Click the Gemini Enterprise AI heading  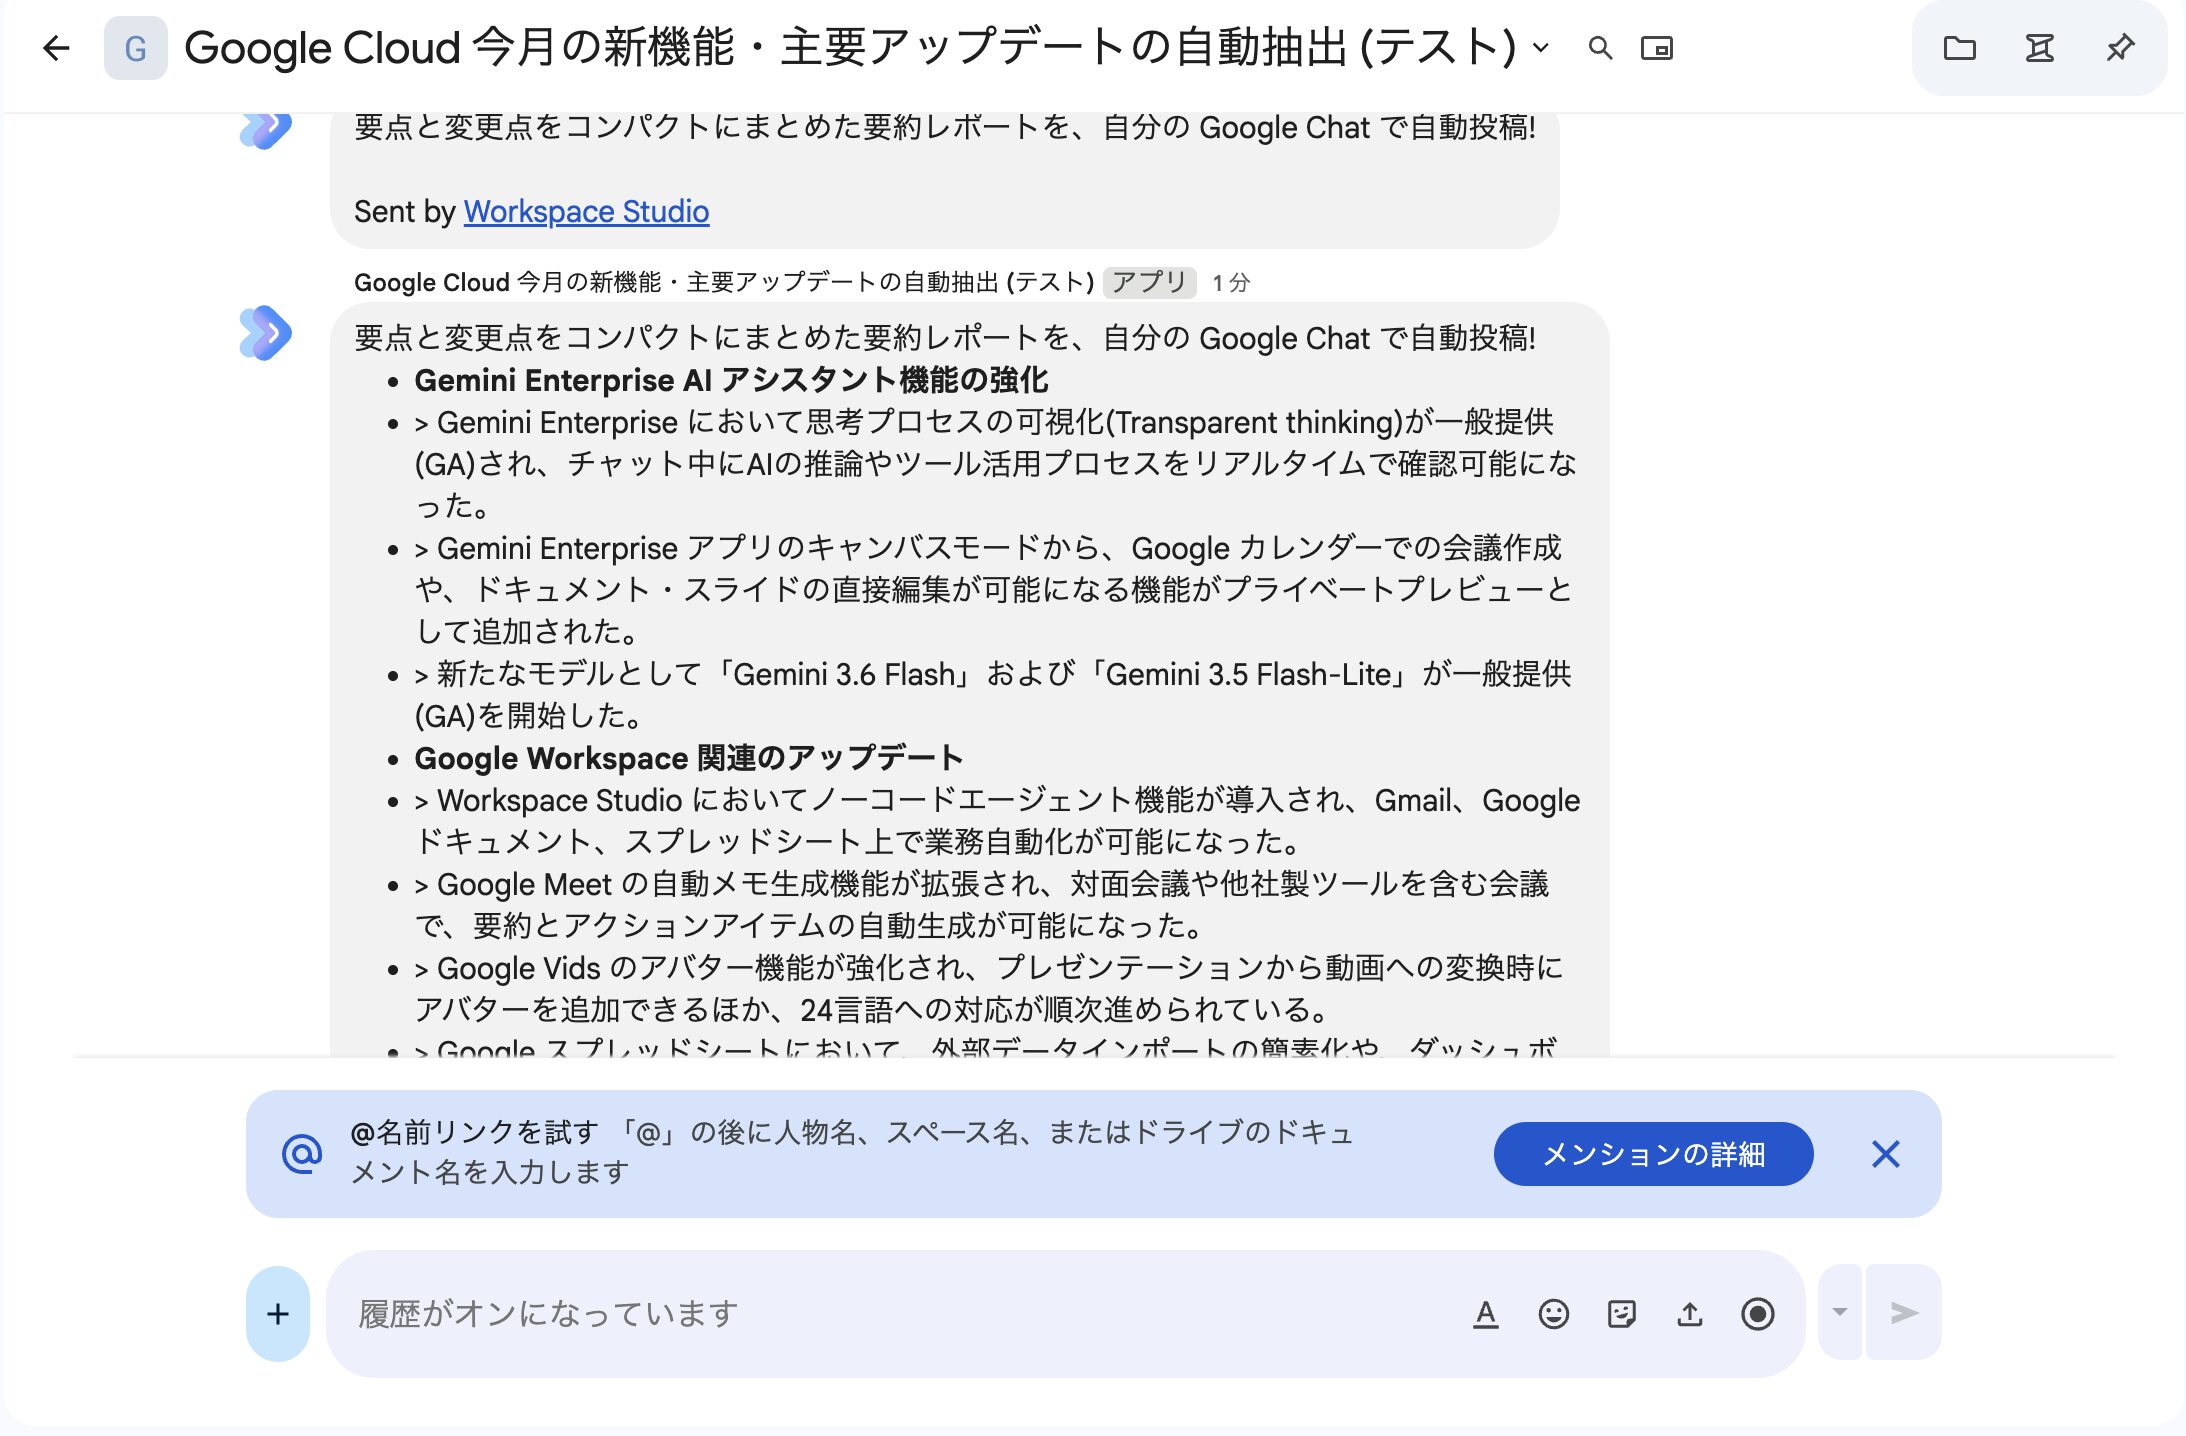[731, 380]
